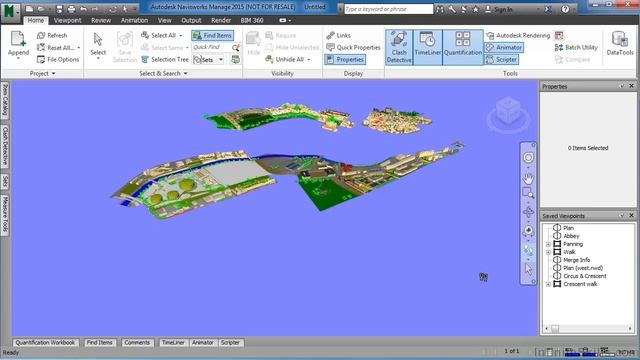
Task: Open the Quantification Workbook bottom tab
Action: pyautogui.click(x=45, y=343)
